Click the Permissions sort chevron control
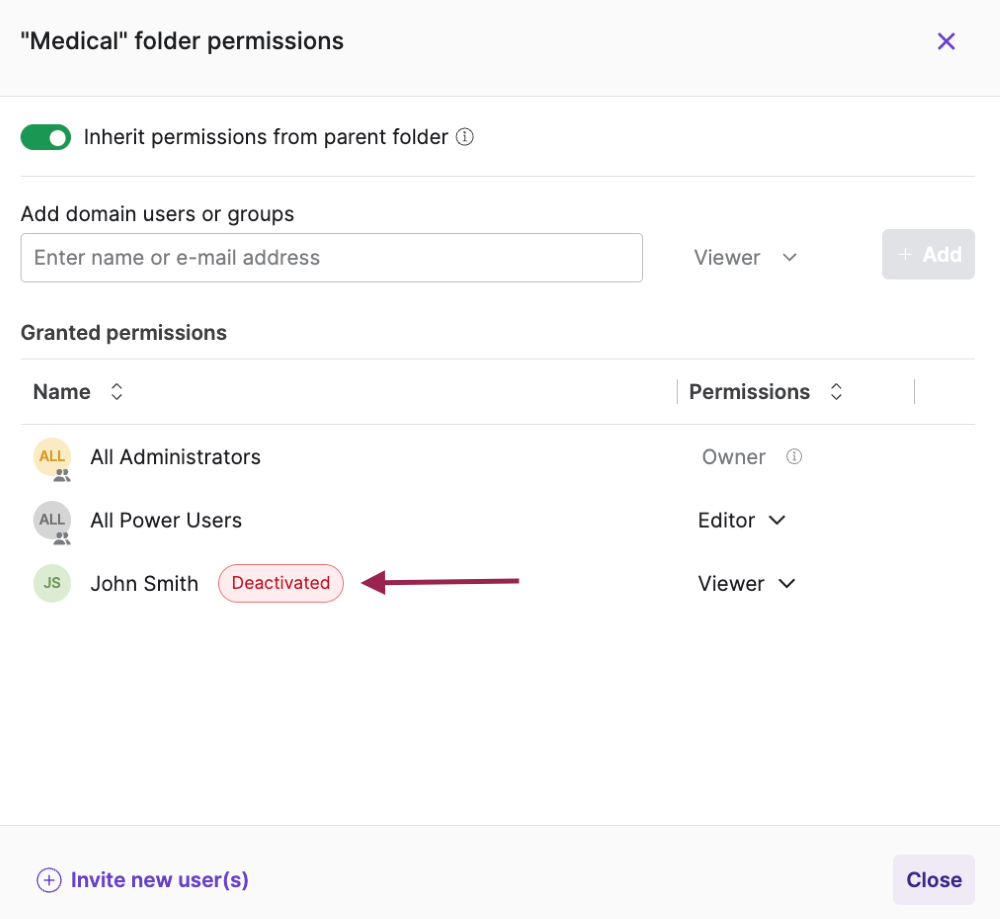The width and height of the screenshot is (1000, 919). coord(836,392)
